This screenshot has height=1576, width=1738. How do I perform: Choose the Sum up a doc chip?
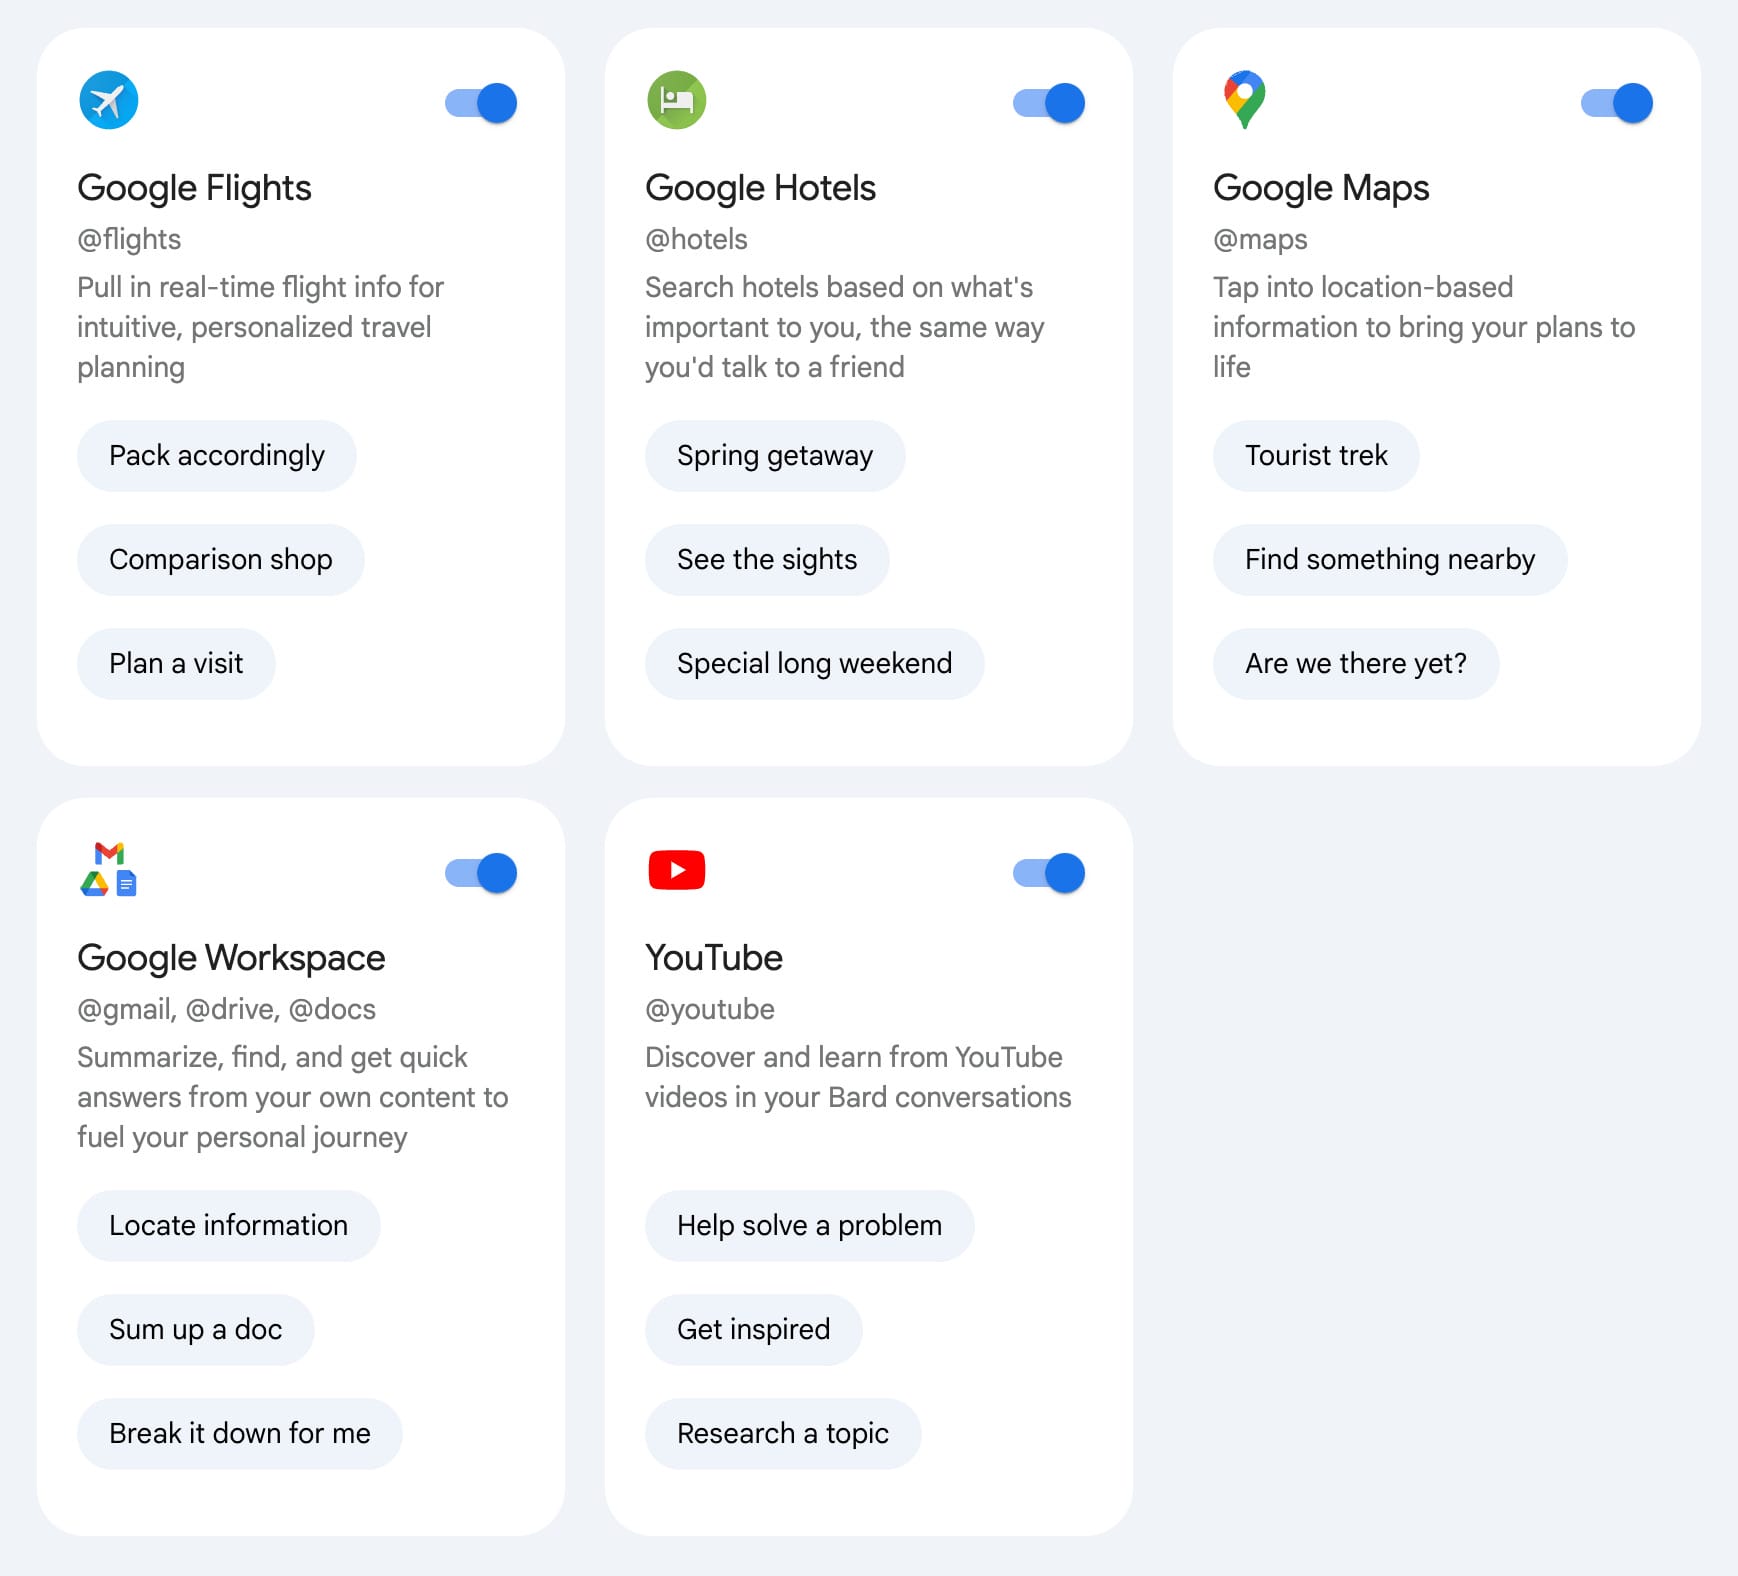[195, 1330]
